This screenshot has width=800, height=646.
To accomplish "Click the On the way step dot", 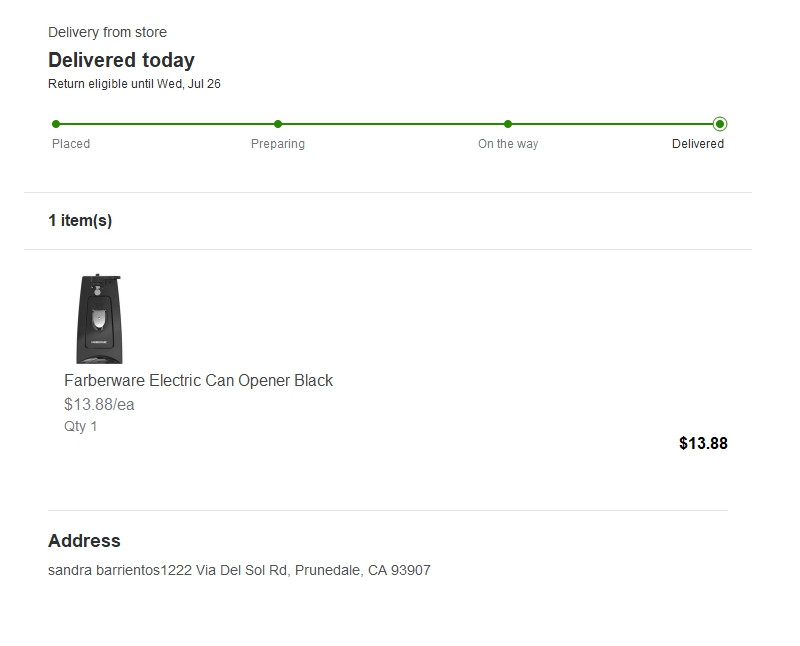I will (x=508, y=124).
